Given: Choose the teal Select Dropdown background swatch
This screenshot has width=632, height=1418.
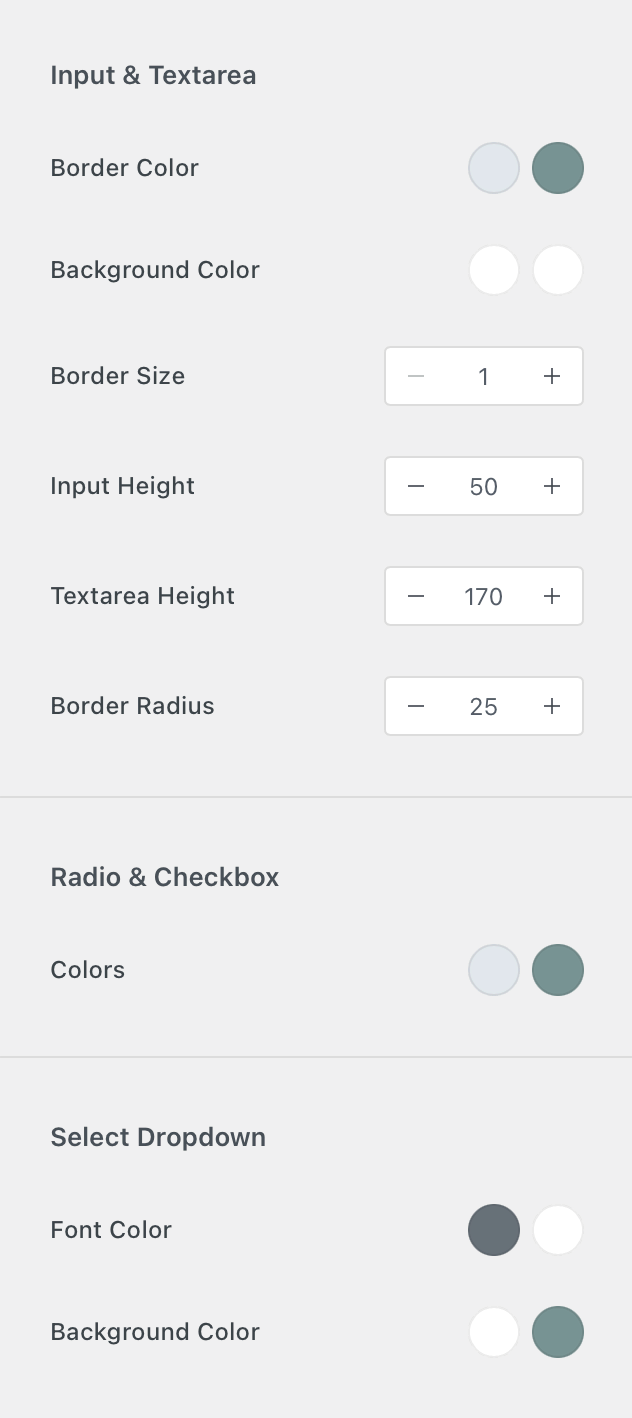Looking at the screenshot, I should point(558,1332).
